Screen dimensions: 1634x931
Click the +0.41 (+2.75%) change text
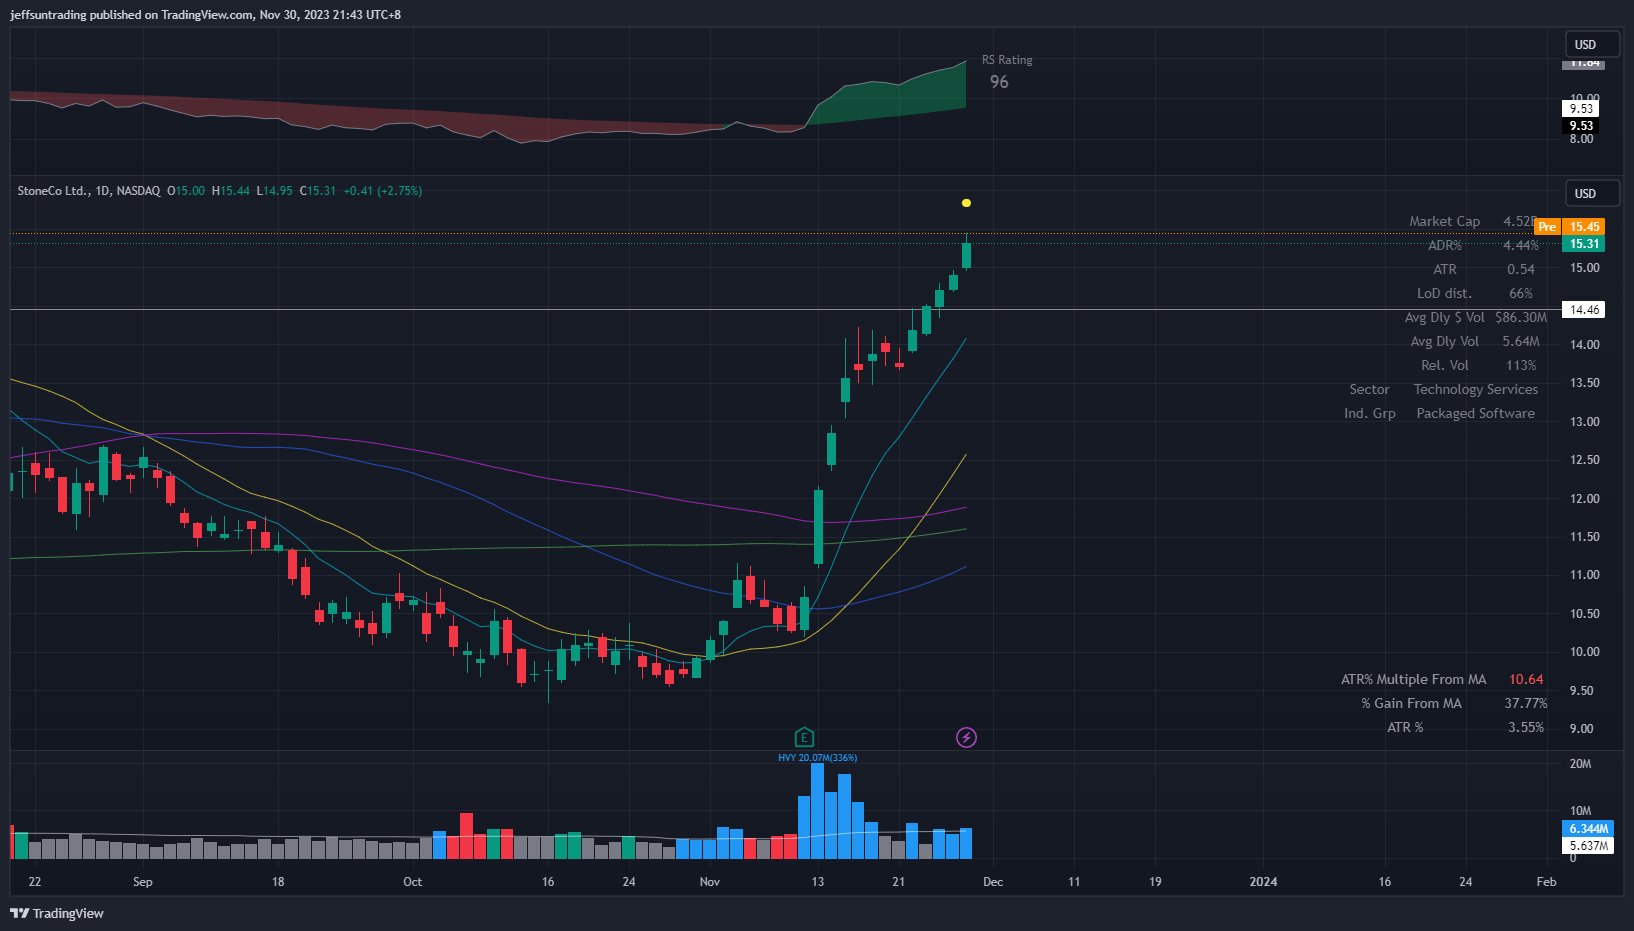(383, 191)
